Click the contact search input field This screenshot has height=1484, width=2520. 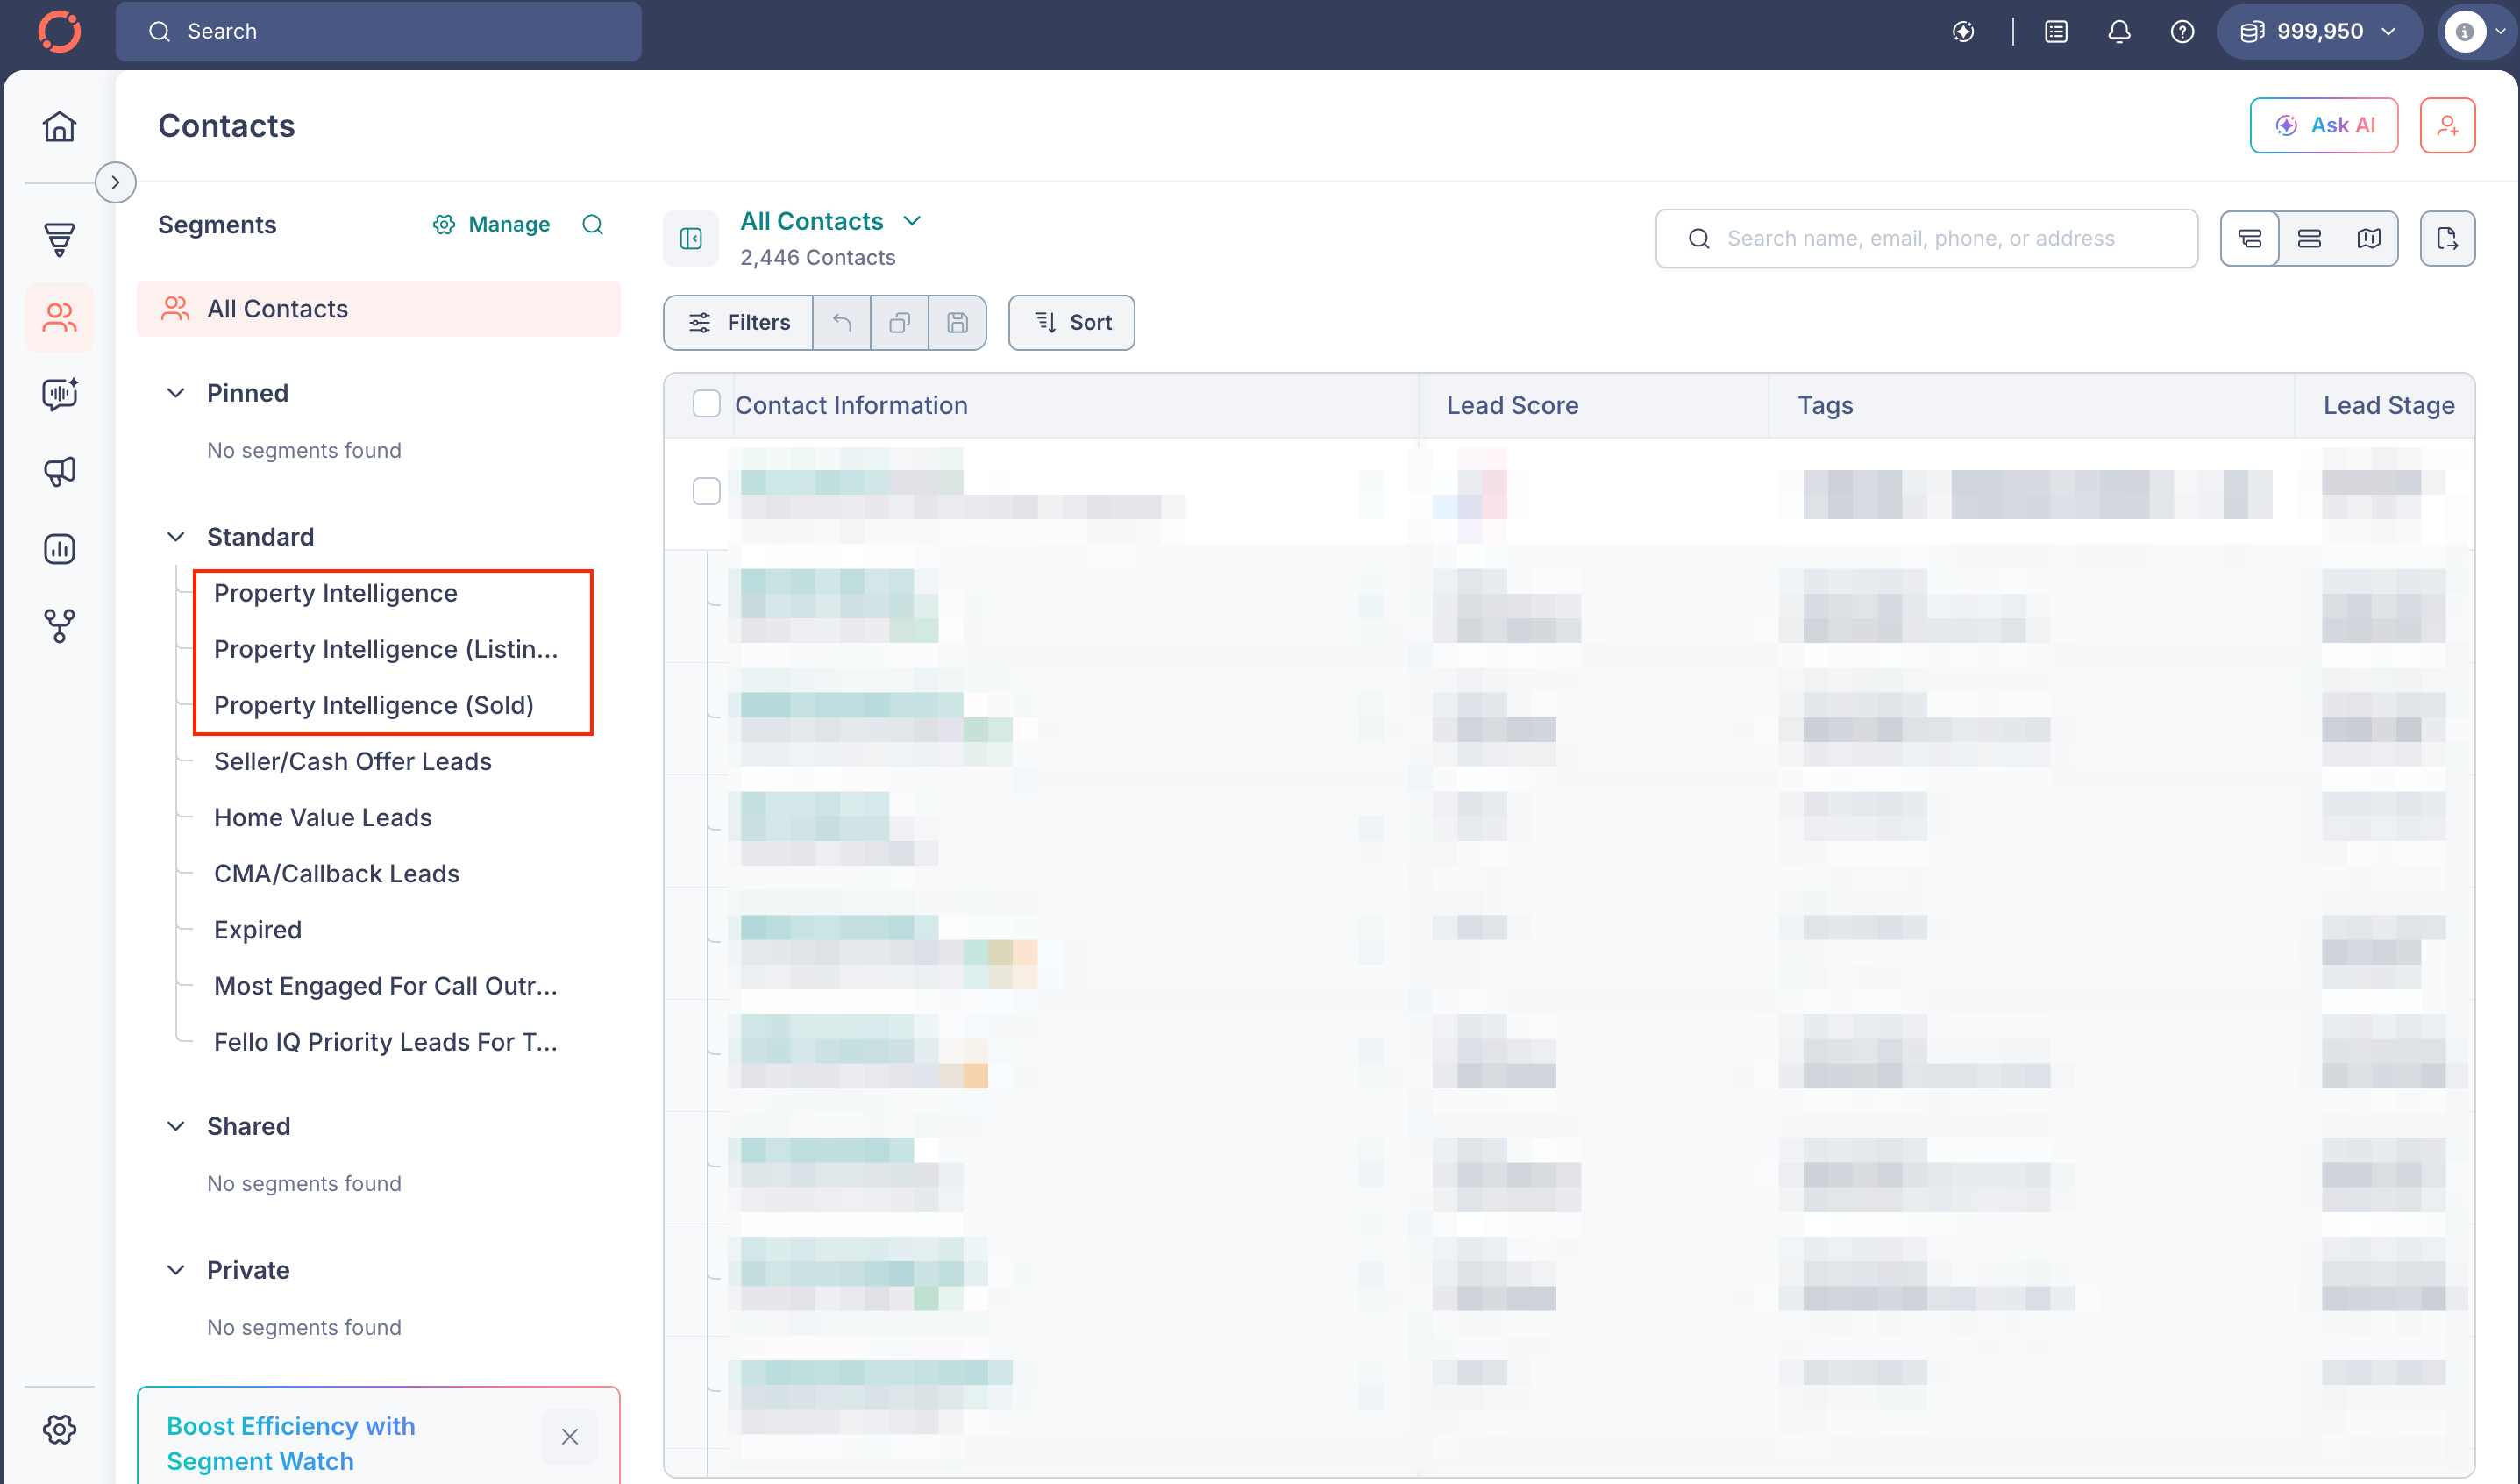pos(1926,238)
